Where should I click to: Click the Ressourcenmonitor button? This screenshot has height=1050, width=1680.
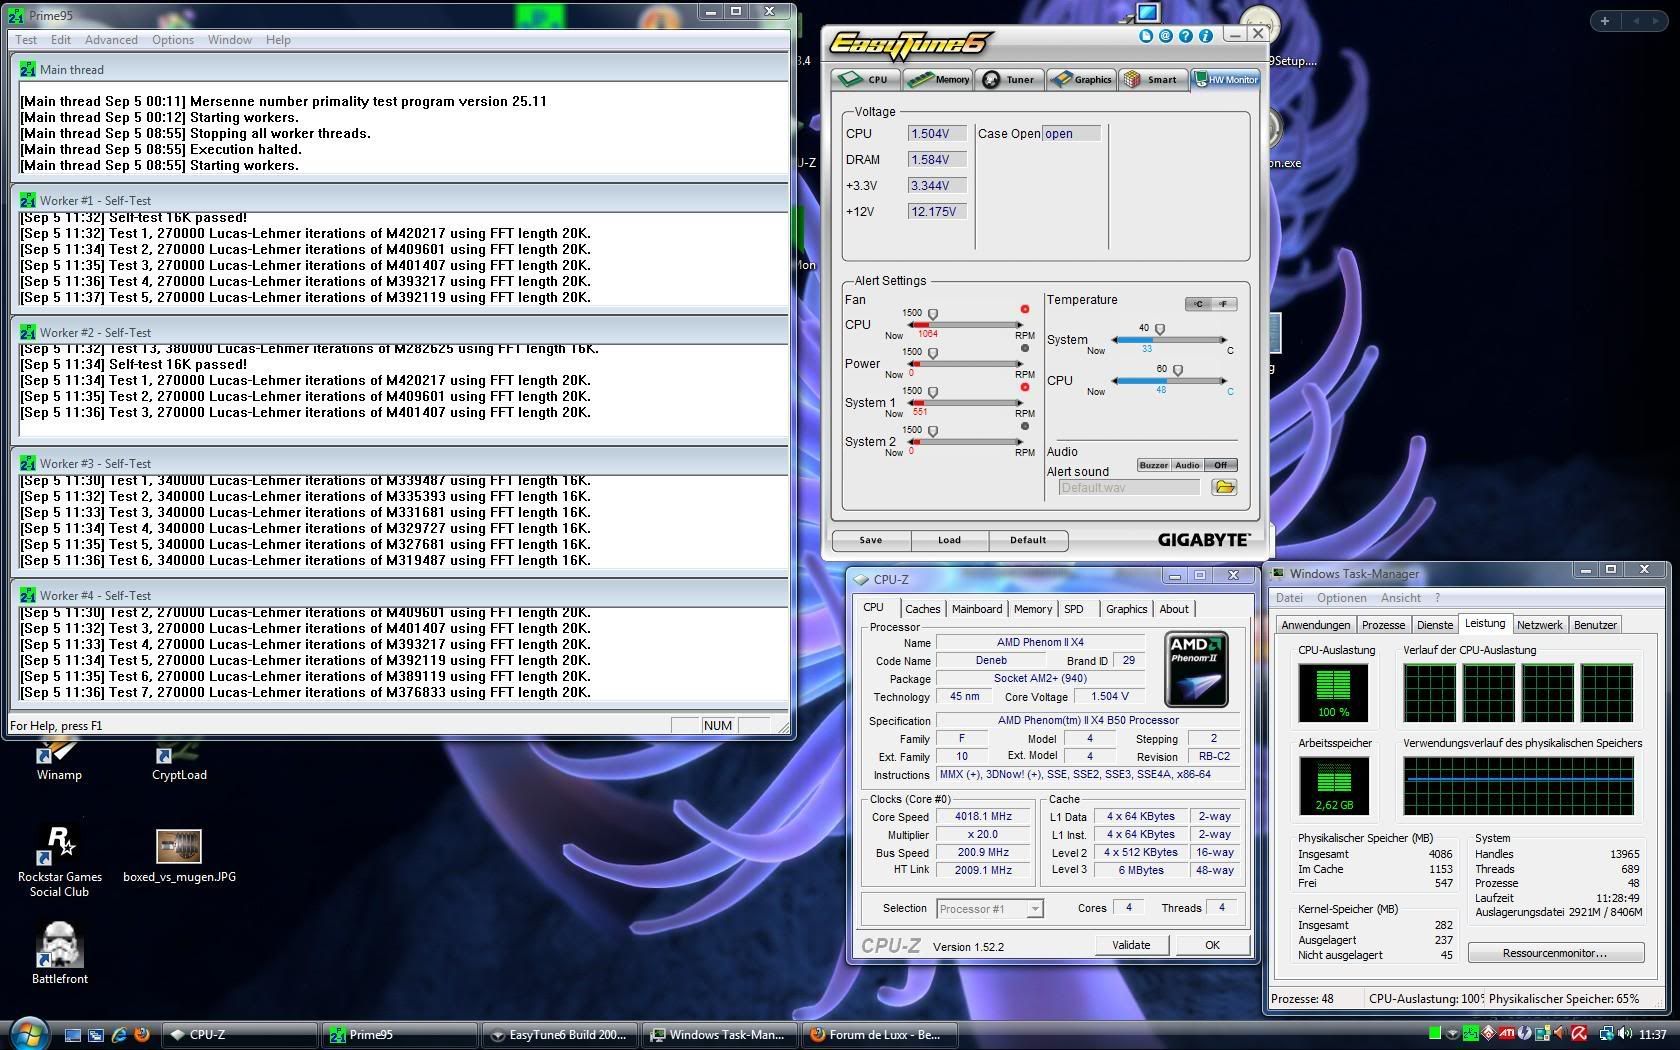[1555, 953]
